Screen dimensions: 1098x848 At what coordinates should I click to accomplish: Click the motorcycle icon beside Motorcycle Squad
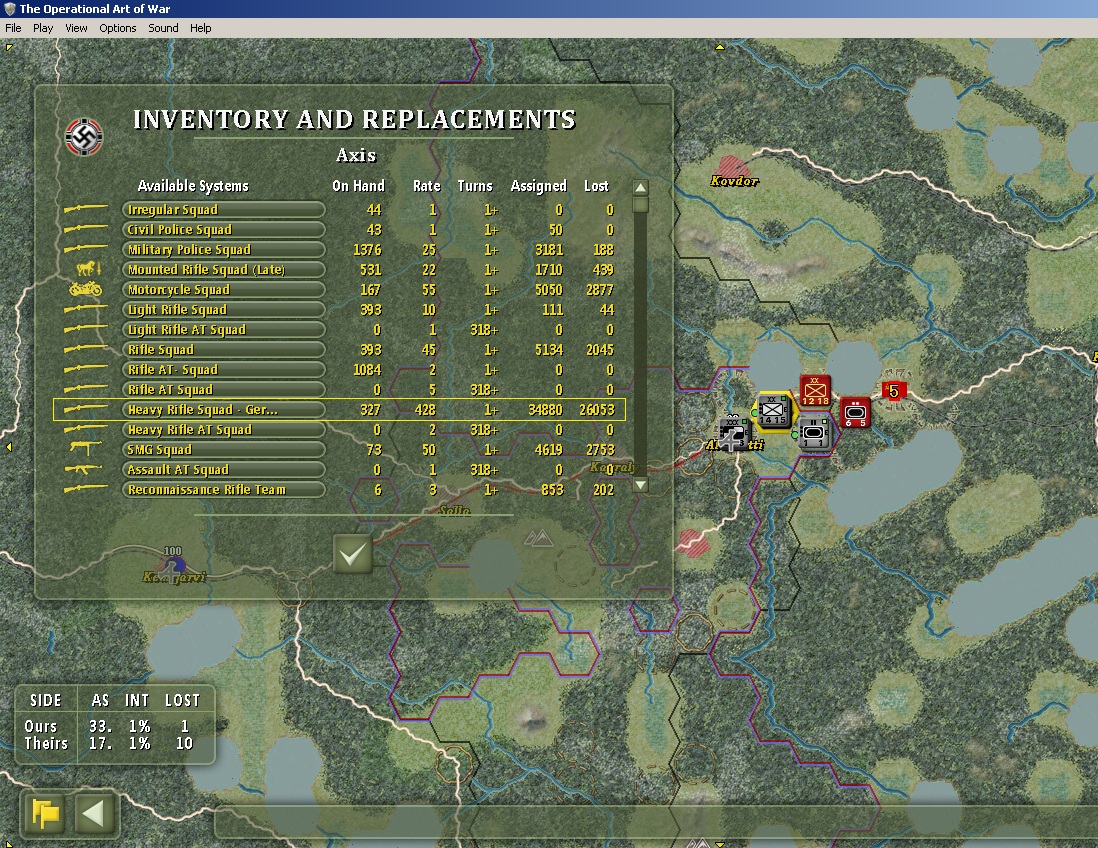pyautogui.click(x=85, y=289)
